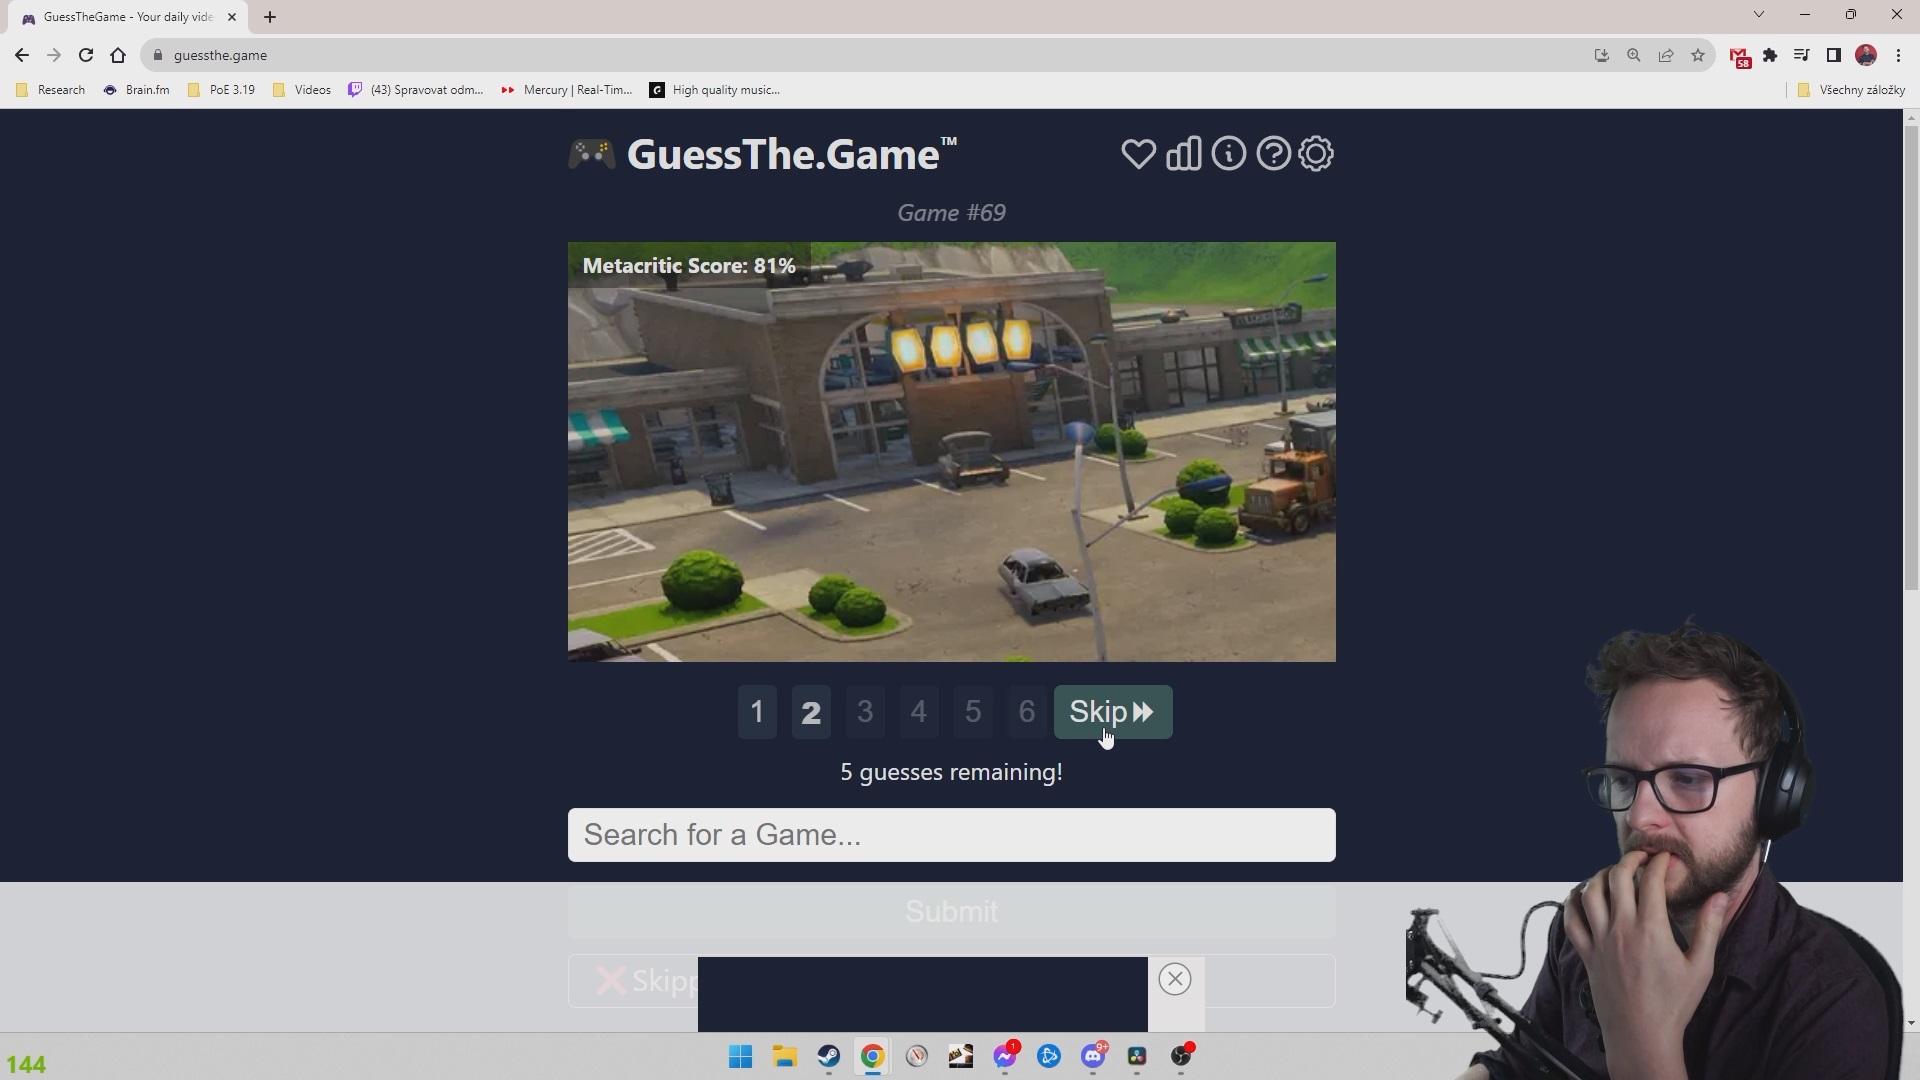Viewport: 1920px width, 1080px height.
Task: Open Windows Start button in taskbar
Action: (741, 1056)
